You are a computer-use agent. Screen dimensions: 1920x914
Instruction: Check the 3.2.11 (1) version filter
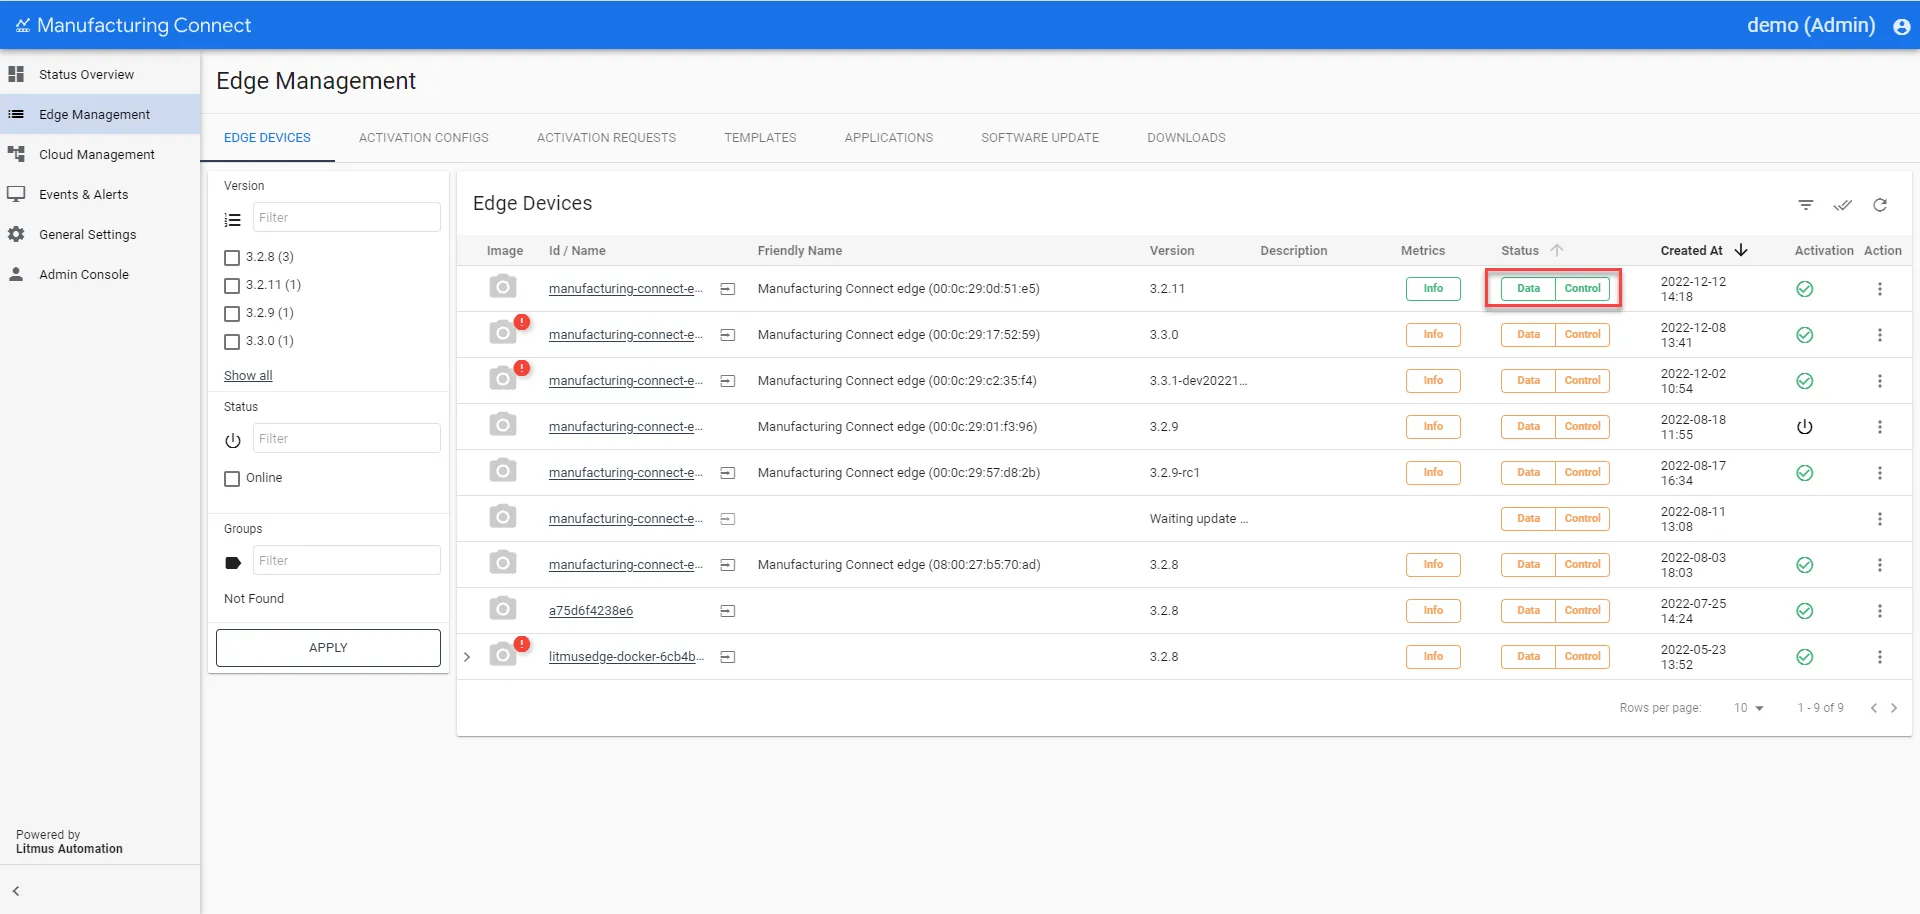pyautogui.click(x=232, y=286)
